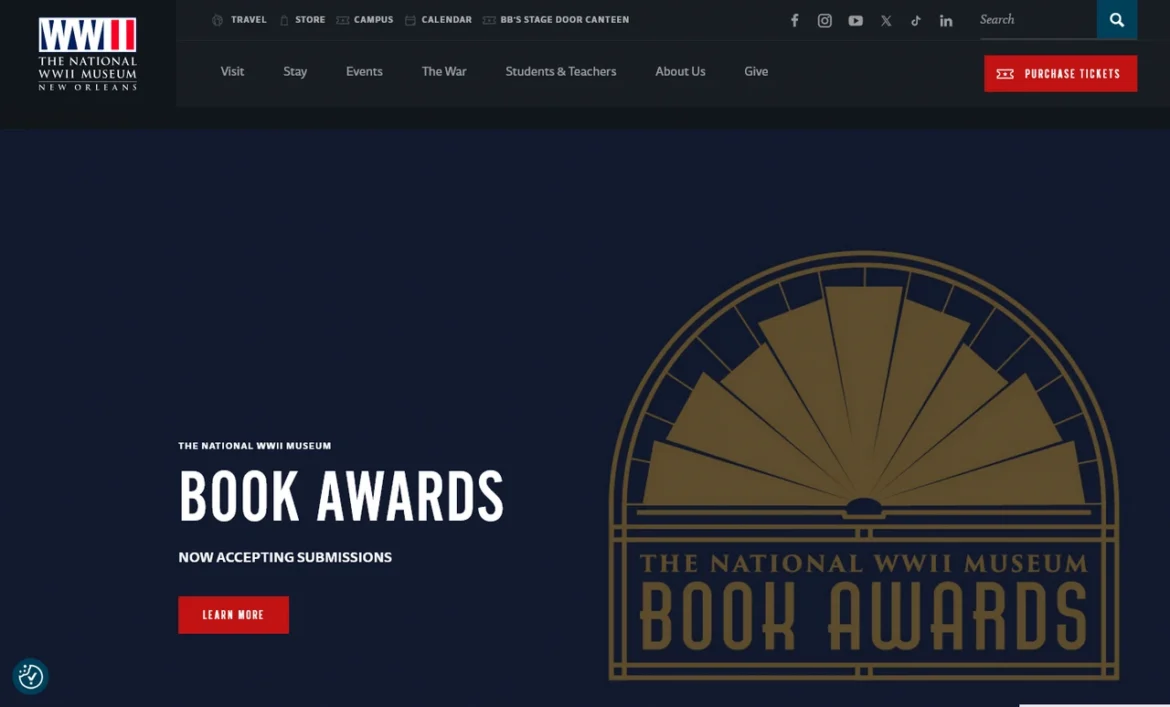
Task: Go to the Store link
Action: point(310,20)
